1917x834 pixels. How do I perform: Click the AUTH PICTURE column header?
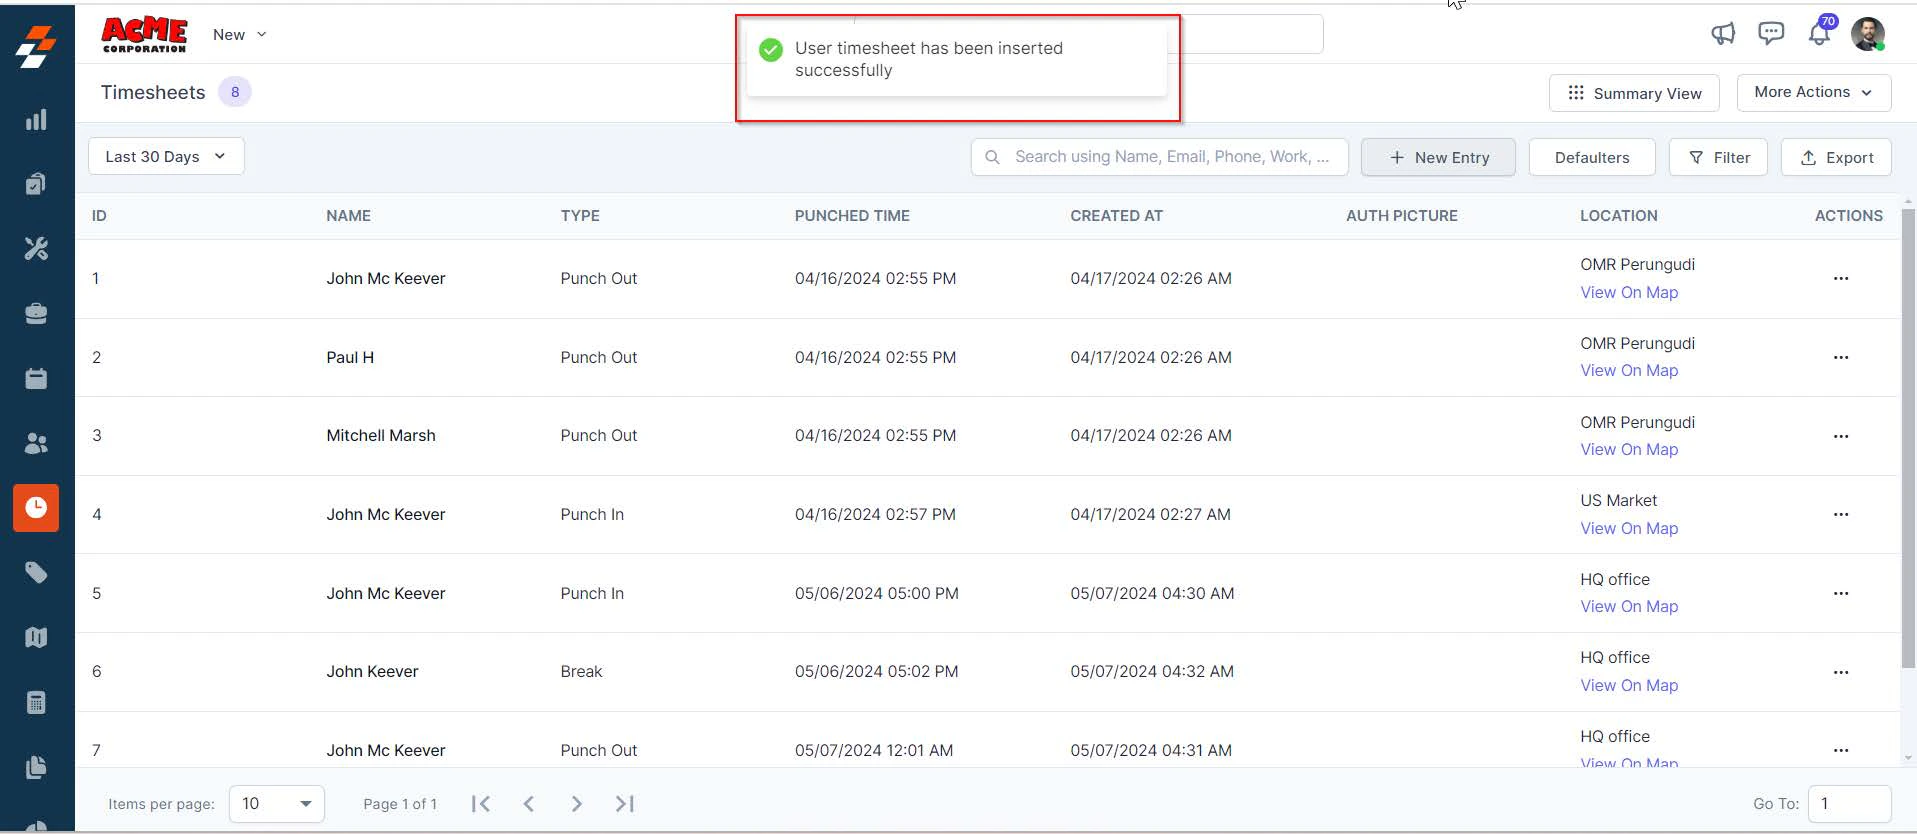[x=1401, y=216]
